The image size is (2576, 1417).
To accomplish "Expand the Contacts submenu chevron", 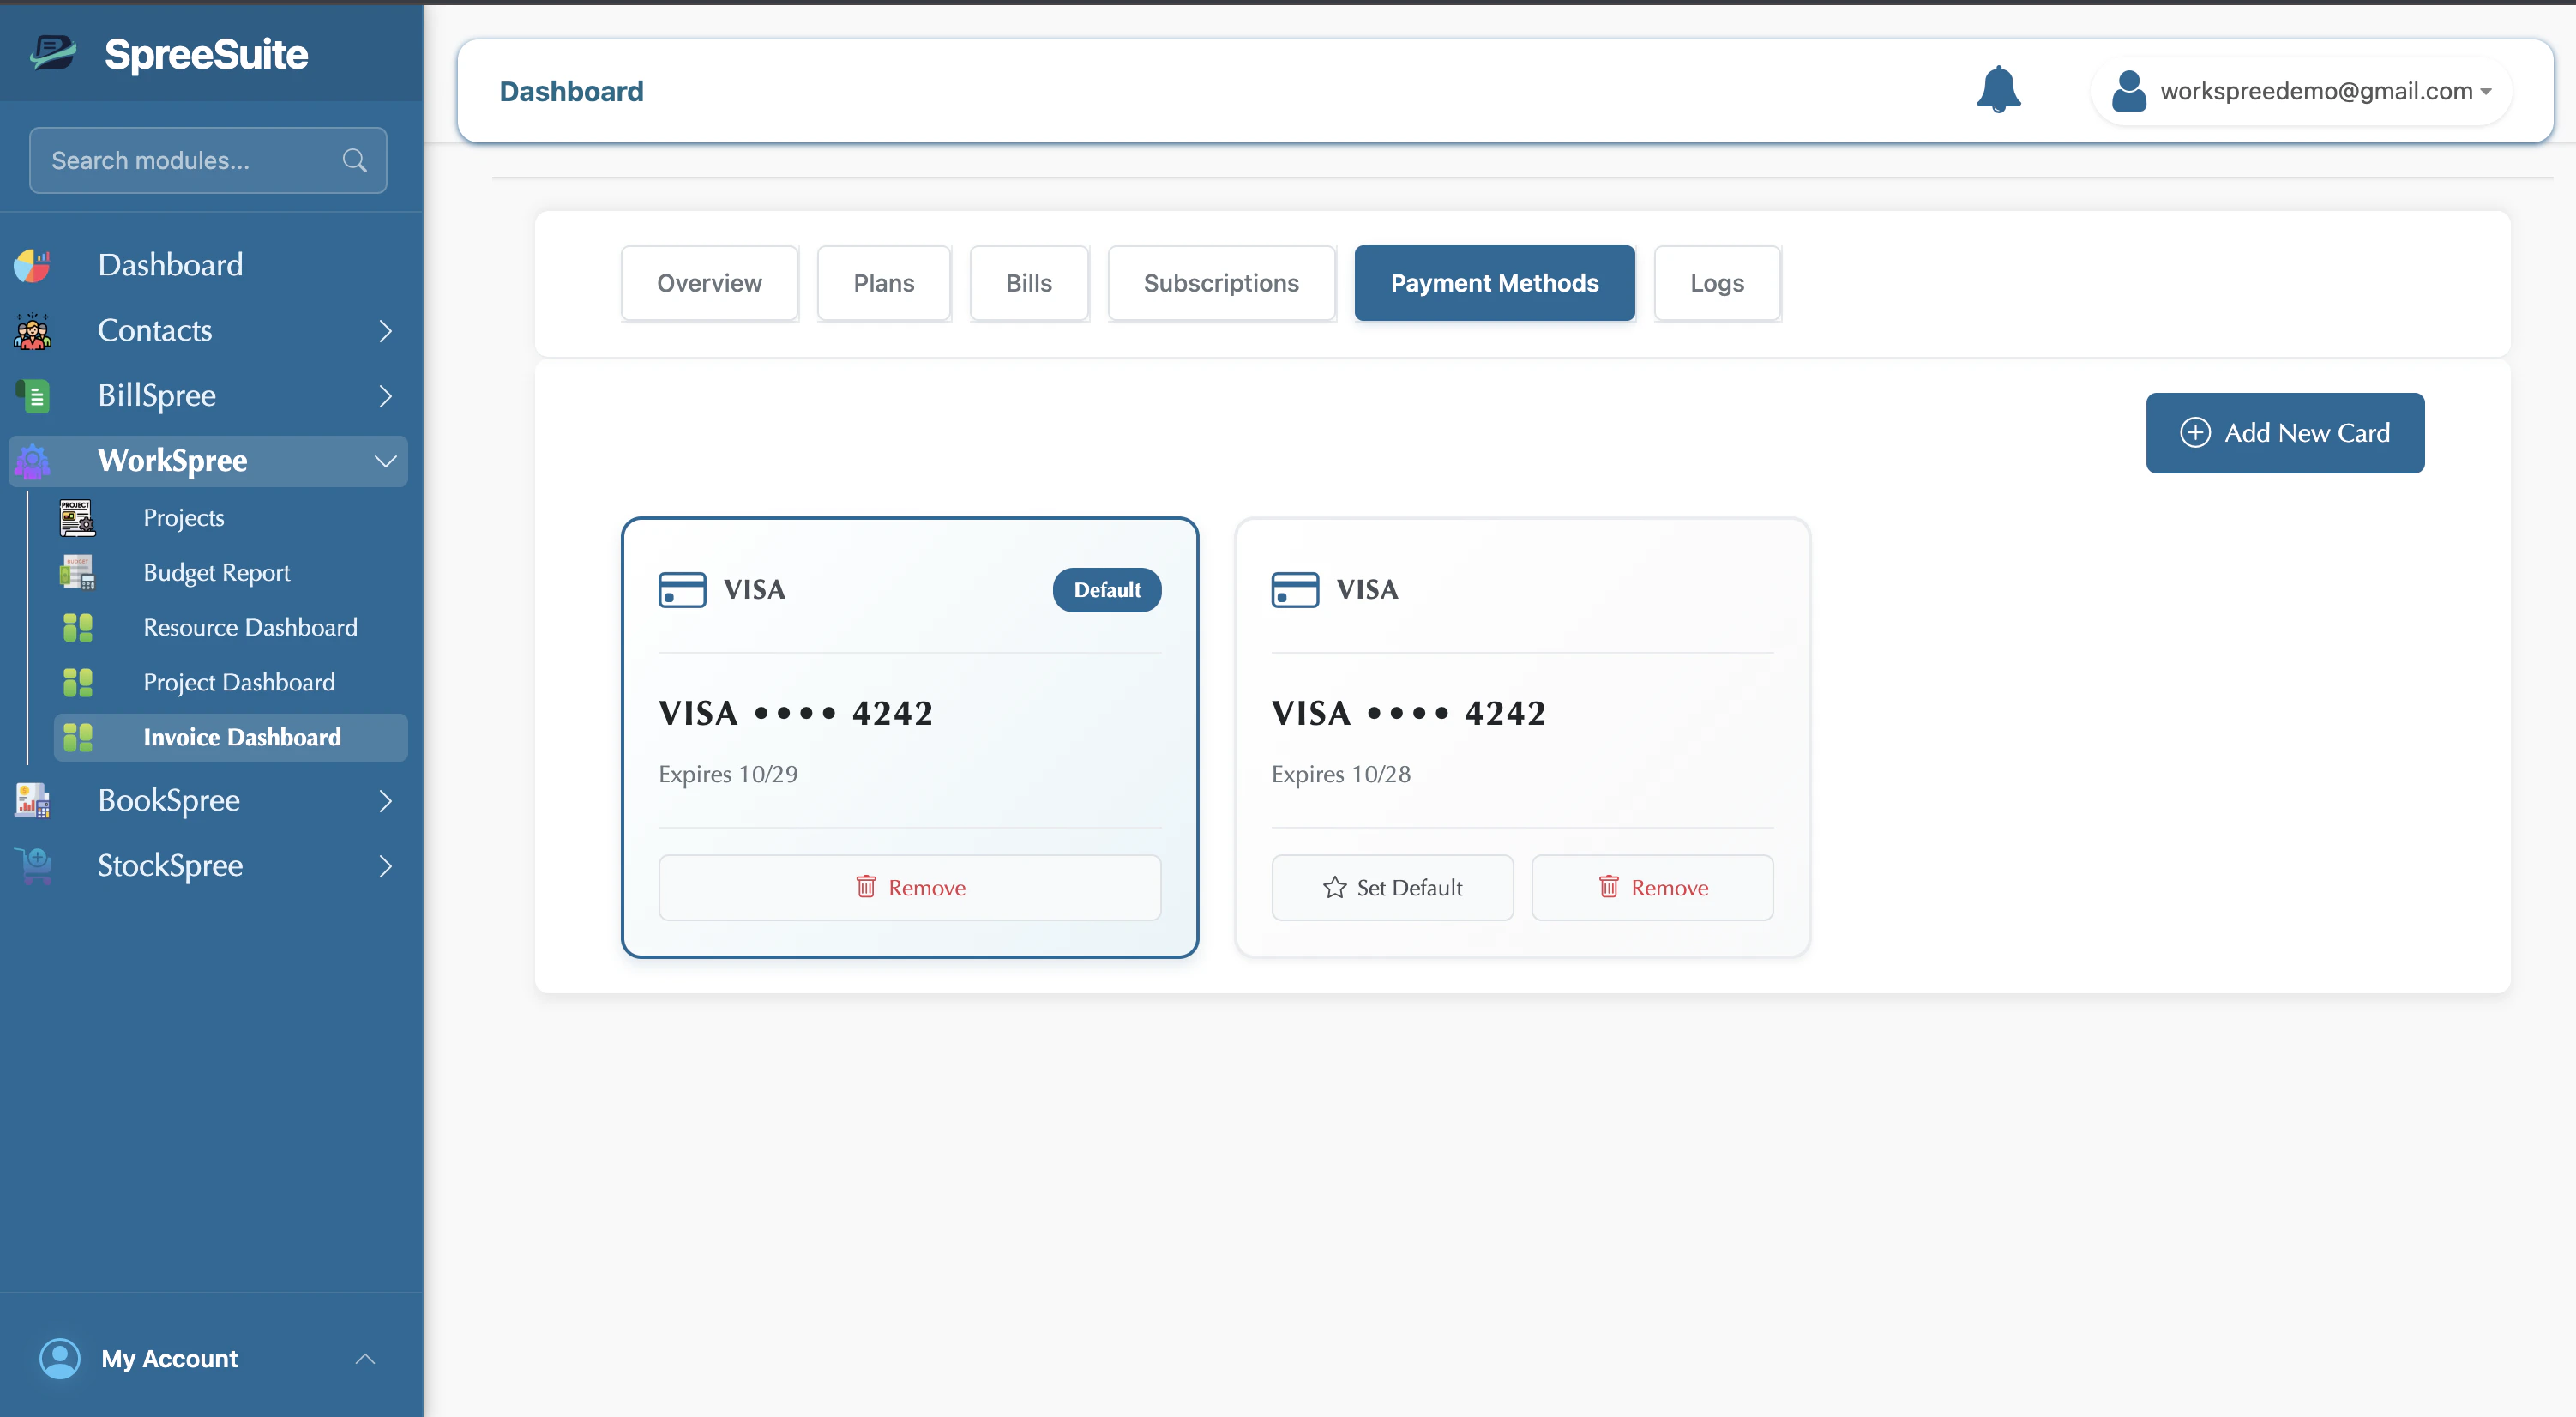I will 386,331.
